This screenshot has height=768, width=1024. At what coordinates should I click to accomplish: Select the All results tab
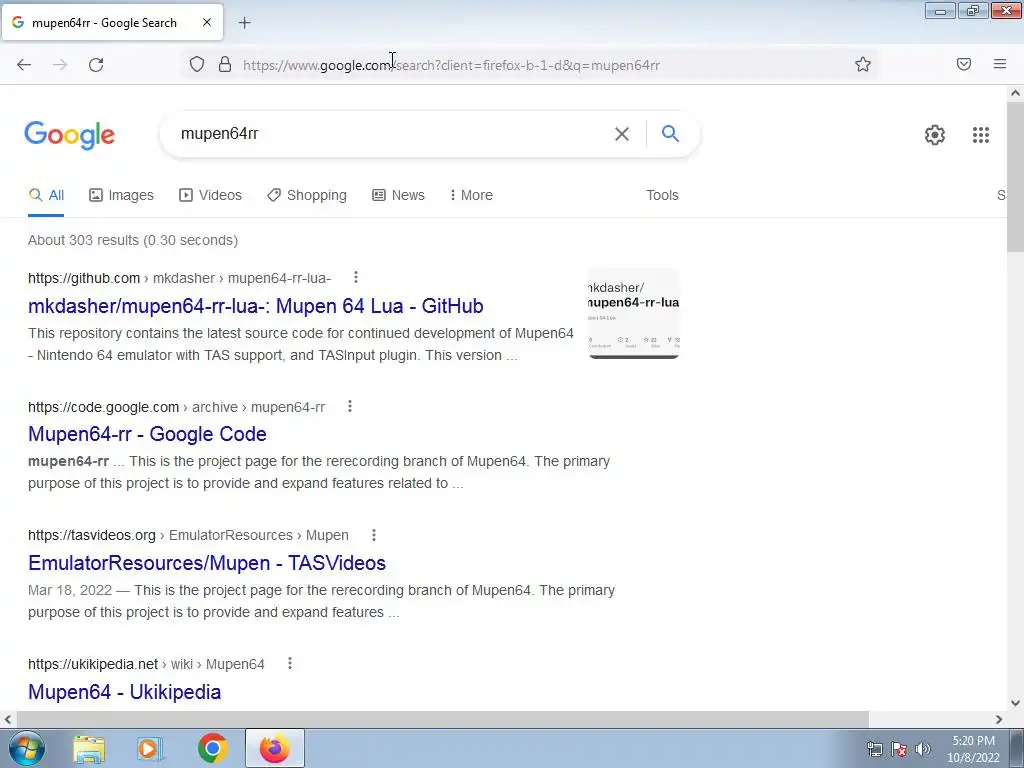tap(46, 195)
